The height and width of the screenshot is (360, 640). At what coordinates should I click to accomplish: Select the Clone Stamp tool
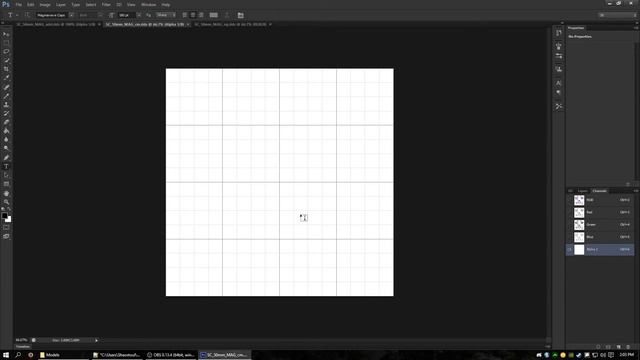pyautogui.click(x=6, y=104)
